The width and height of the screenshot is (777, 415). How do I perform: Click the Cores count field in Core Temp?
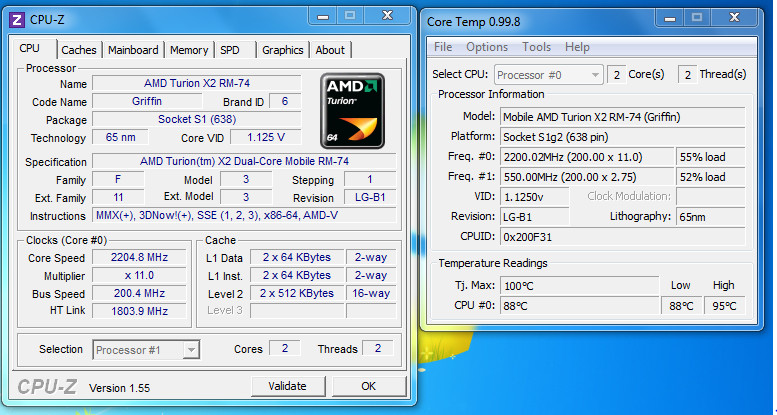click(616, 75)
